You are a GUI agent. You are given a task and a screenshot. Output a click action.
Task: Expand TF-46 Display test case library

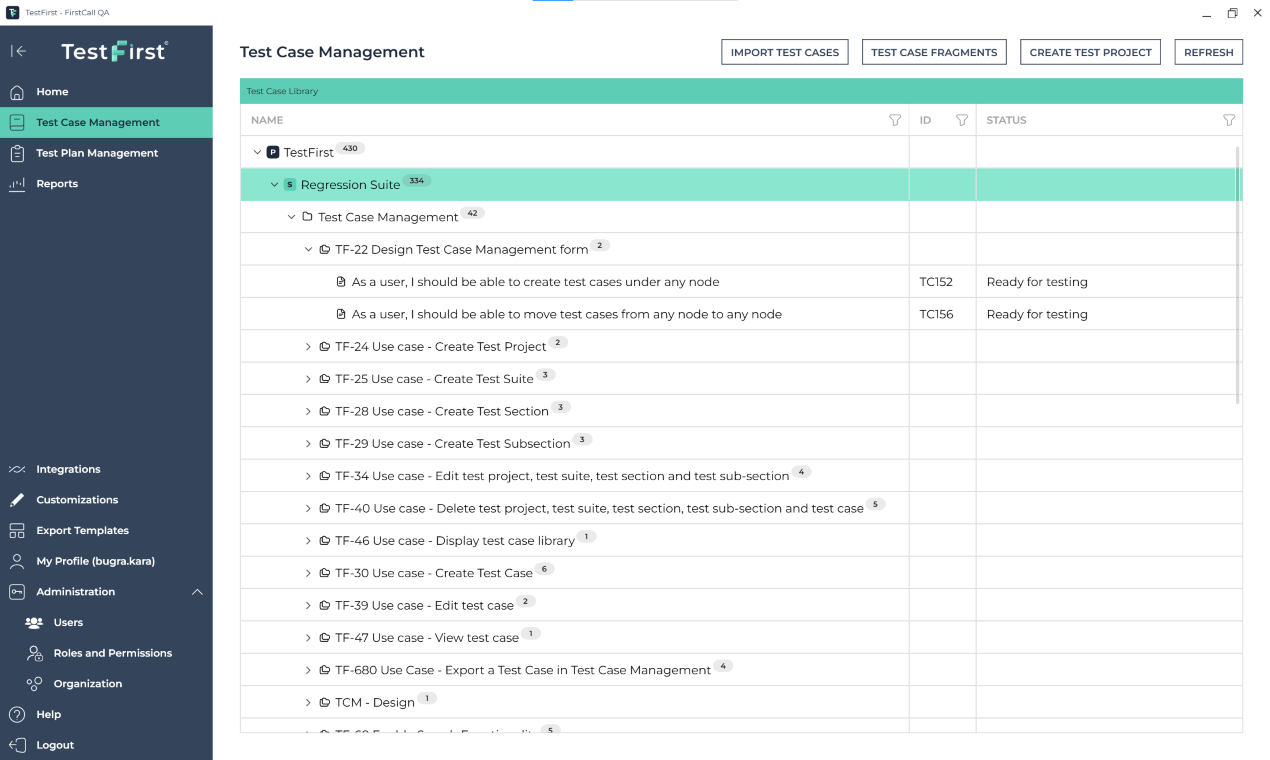(x=308, y=541)
